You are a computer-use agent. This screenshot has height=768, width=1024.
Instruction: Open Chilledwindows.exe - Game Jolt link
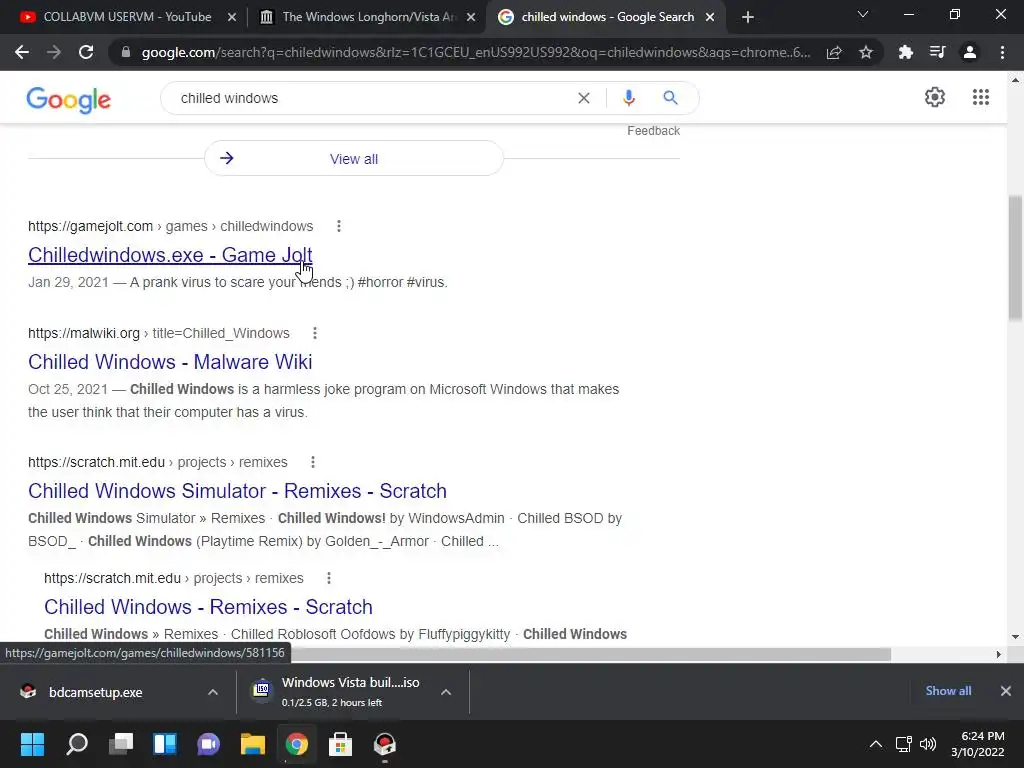point(170,255)
